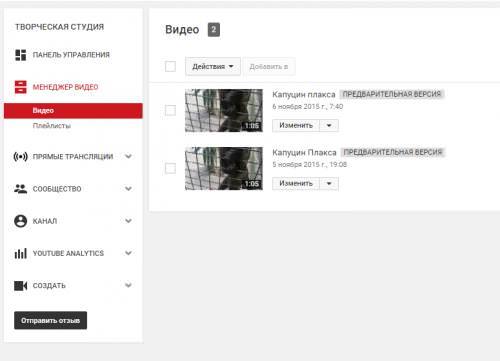Click the YouTube Analytics bar chart icon

click(20, 253)
